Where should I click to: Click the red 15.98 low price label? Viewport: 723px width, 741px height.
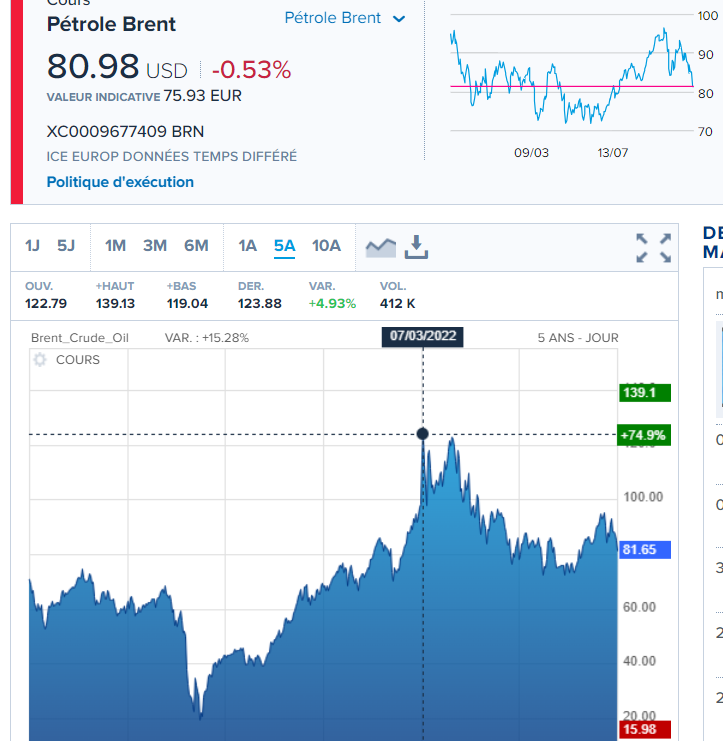point(645,729)
